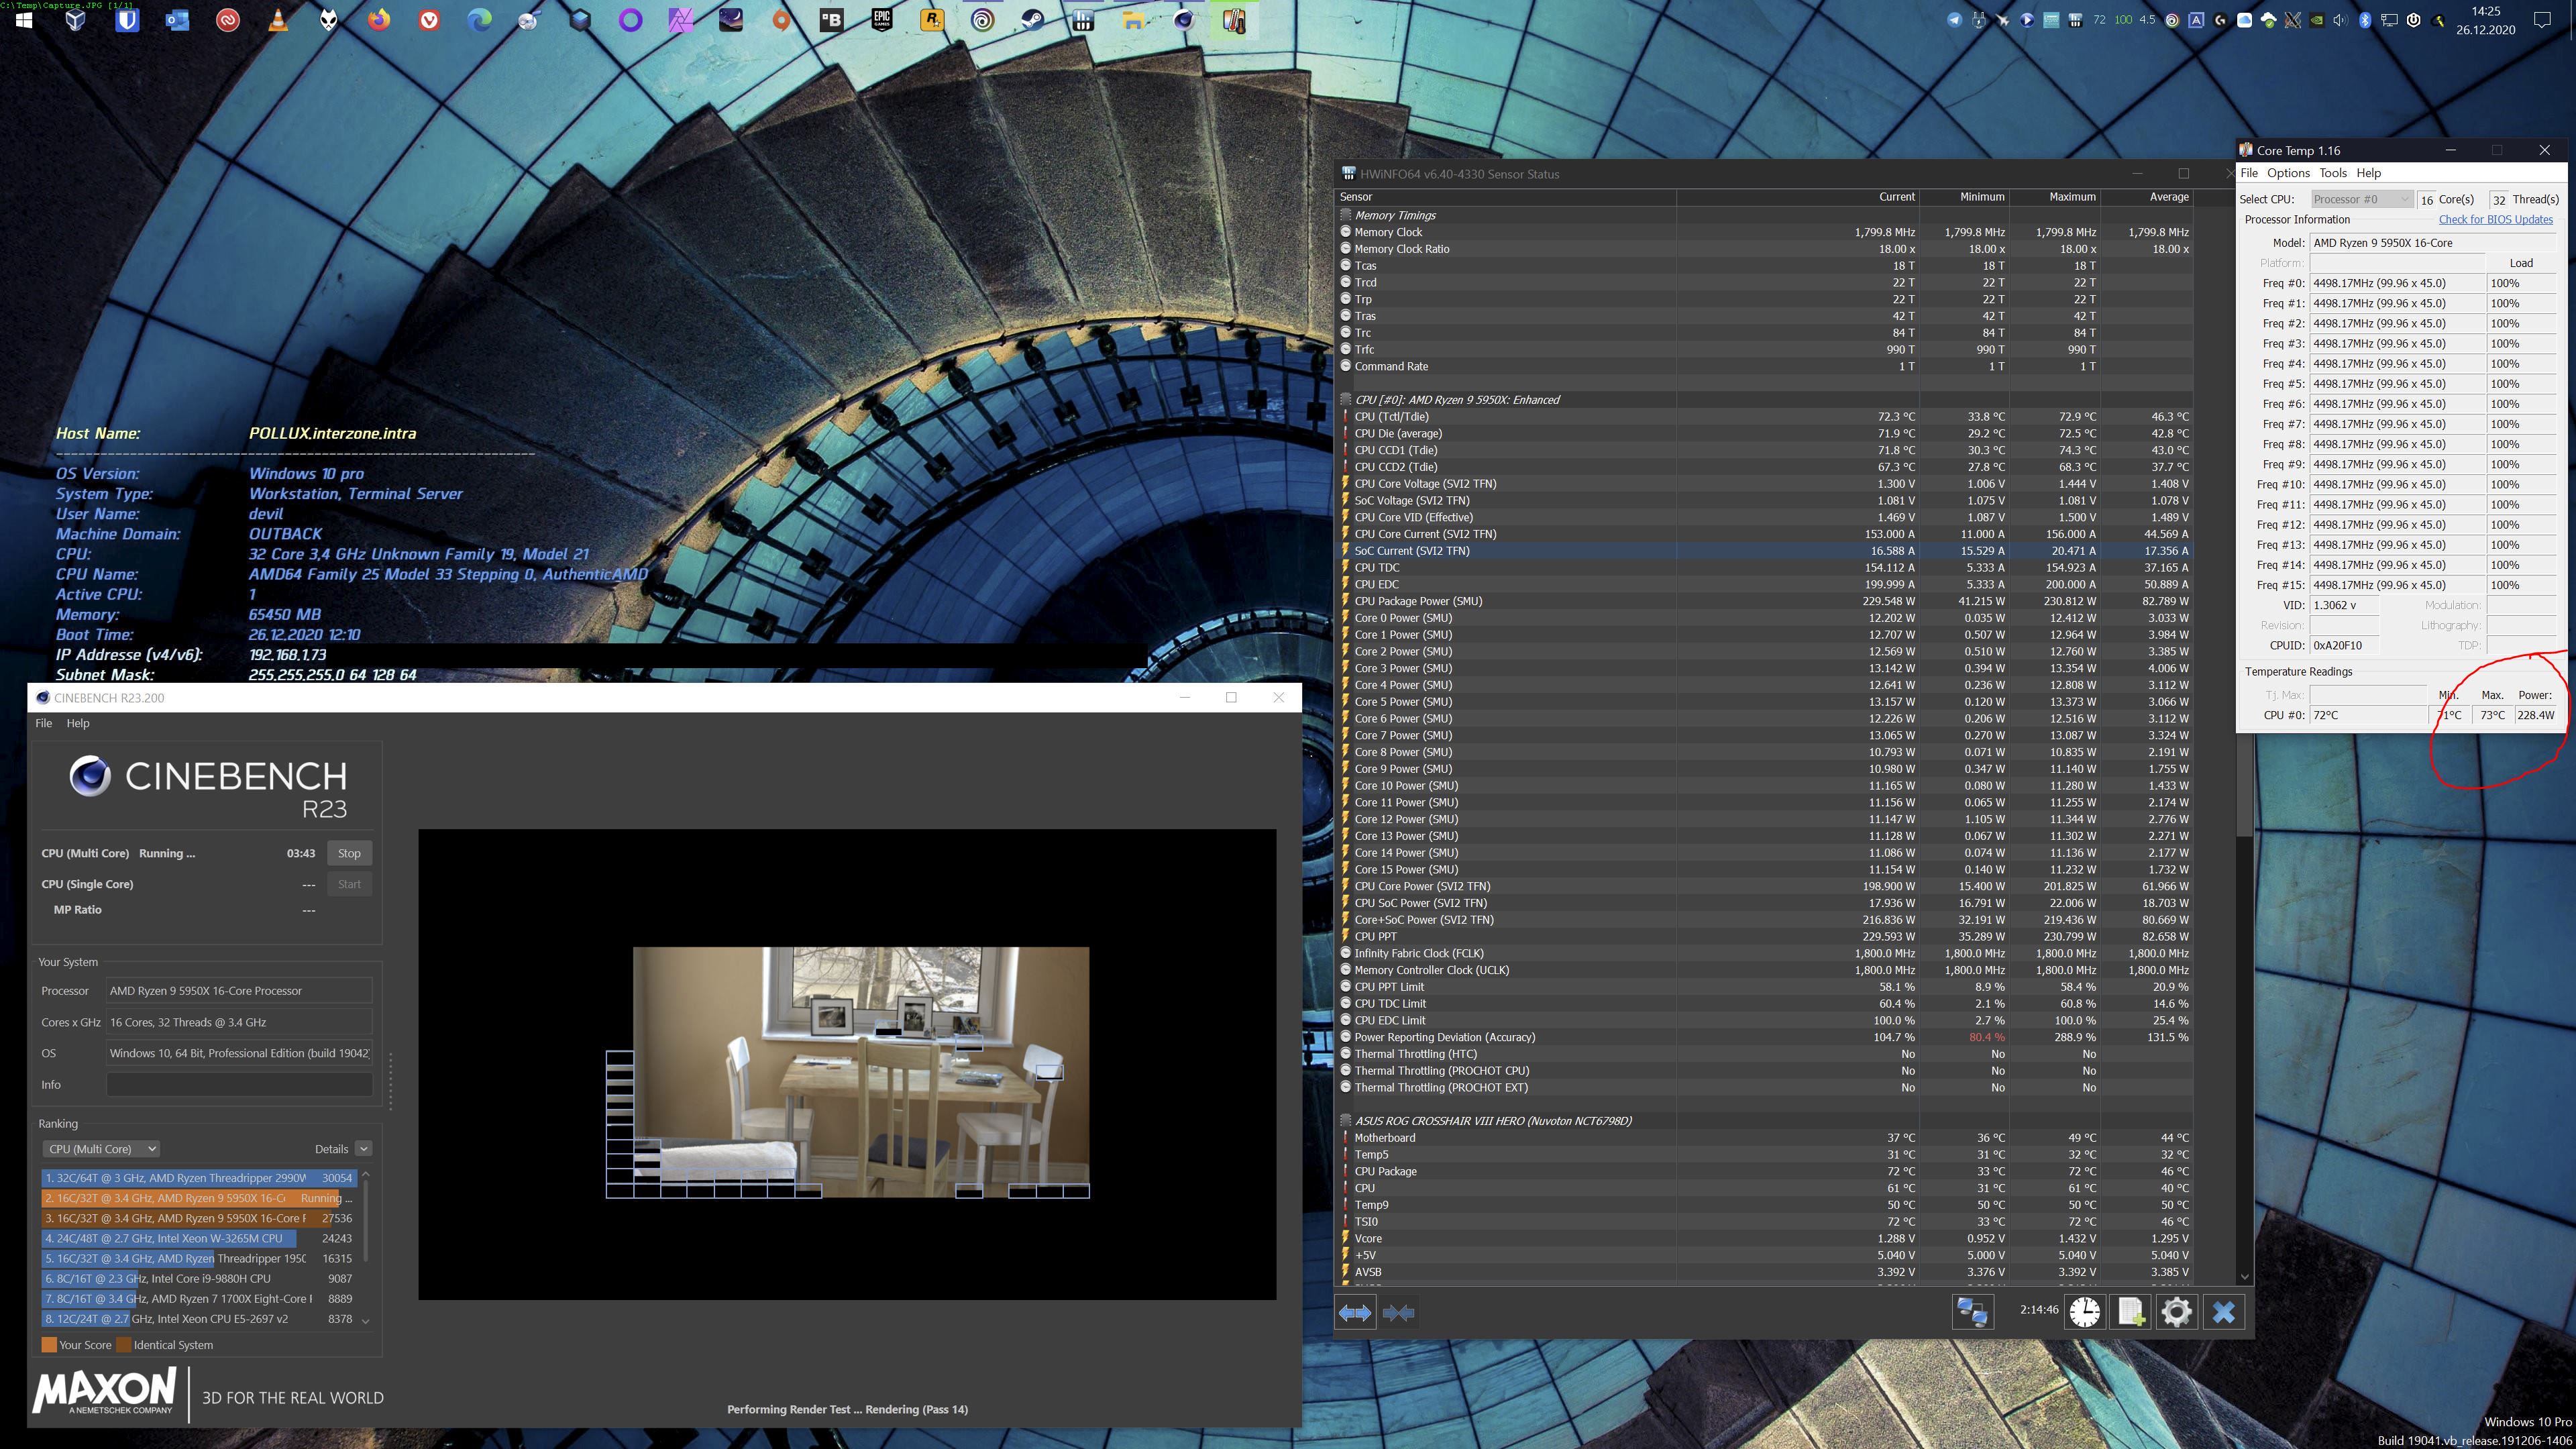This screenshot has height=1449, width=2576.
Task: Click the blue X close-sensors icon
Action: click(2223, 1312)
